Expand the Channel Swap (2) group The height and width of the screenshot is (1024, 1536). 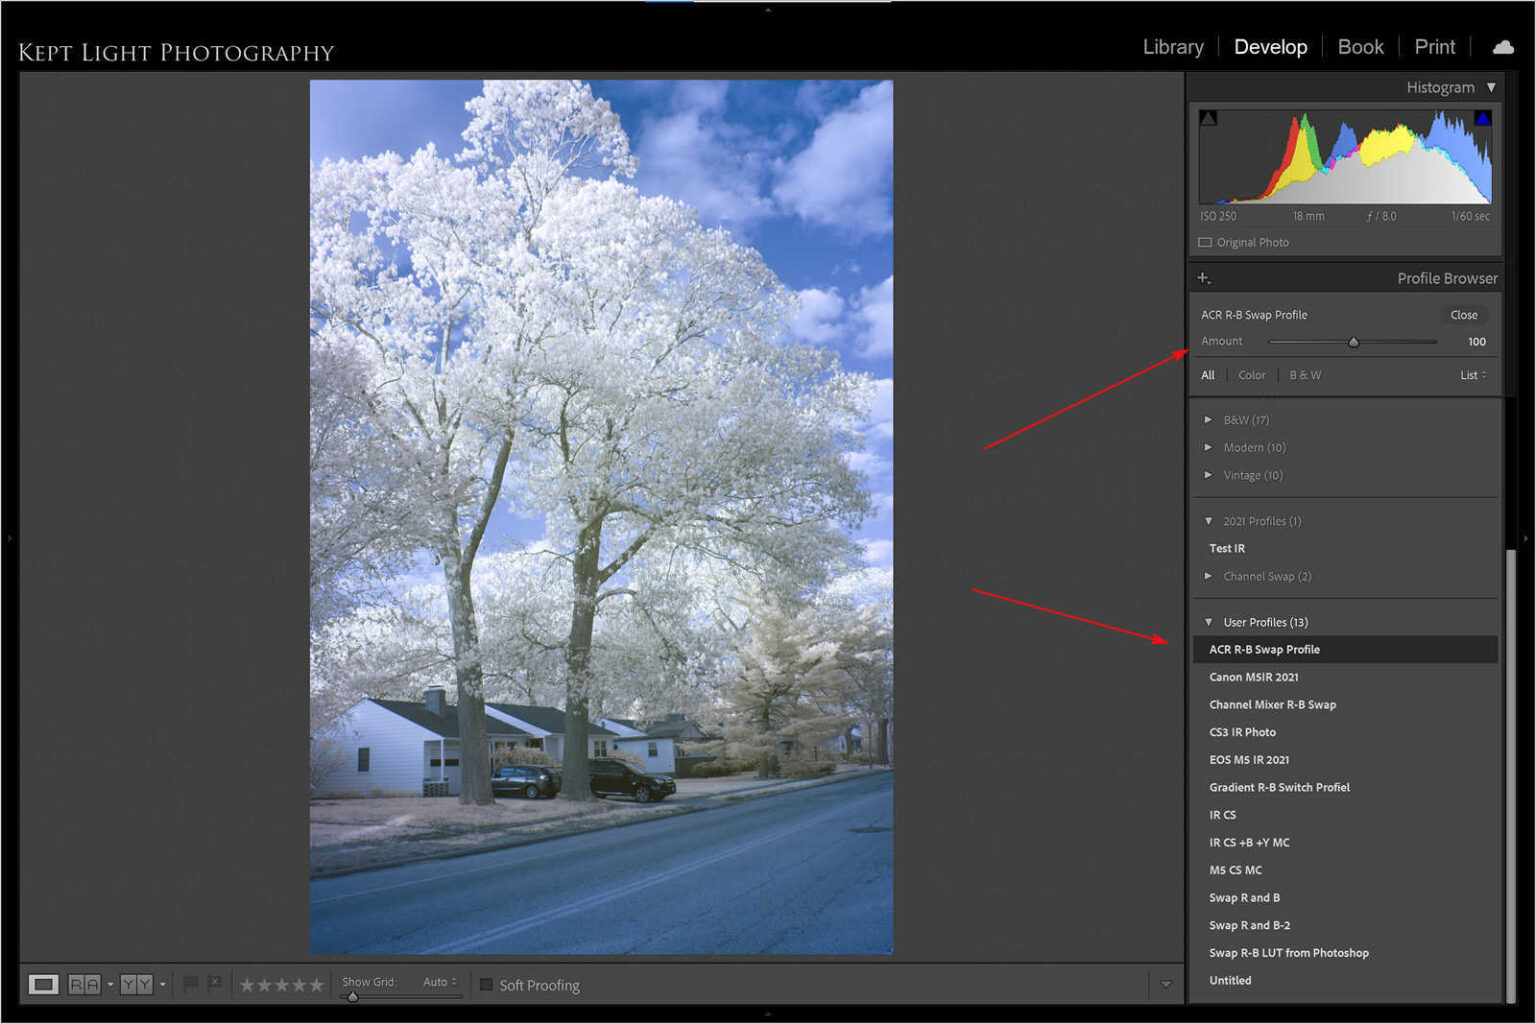pyautogui.click(x=1208, y=576)
